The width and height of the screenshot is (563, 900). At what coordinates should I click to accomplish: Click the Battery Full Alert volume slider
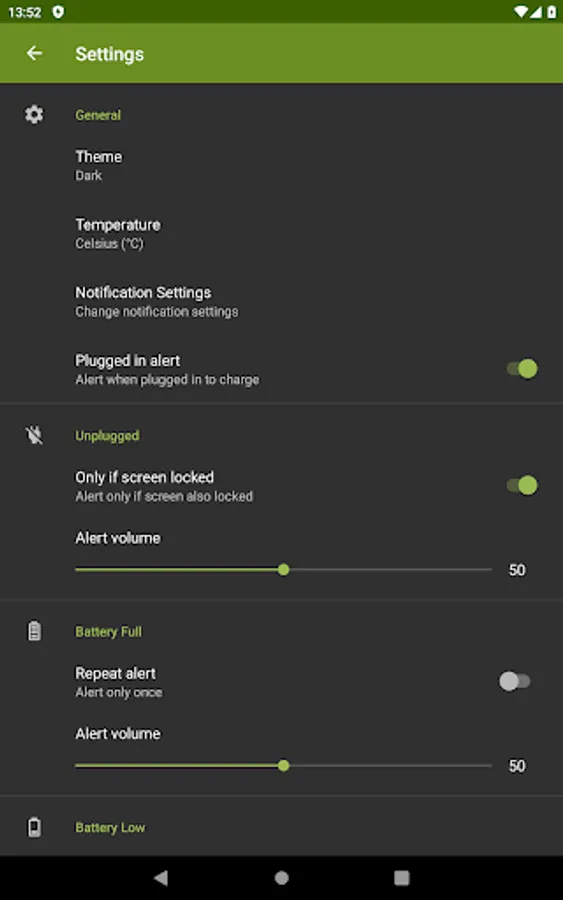284,765
